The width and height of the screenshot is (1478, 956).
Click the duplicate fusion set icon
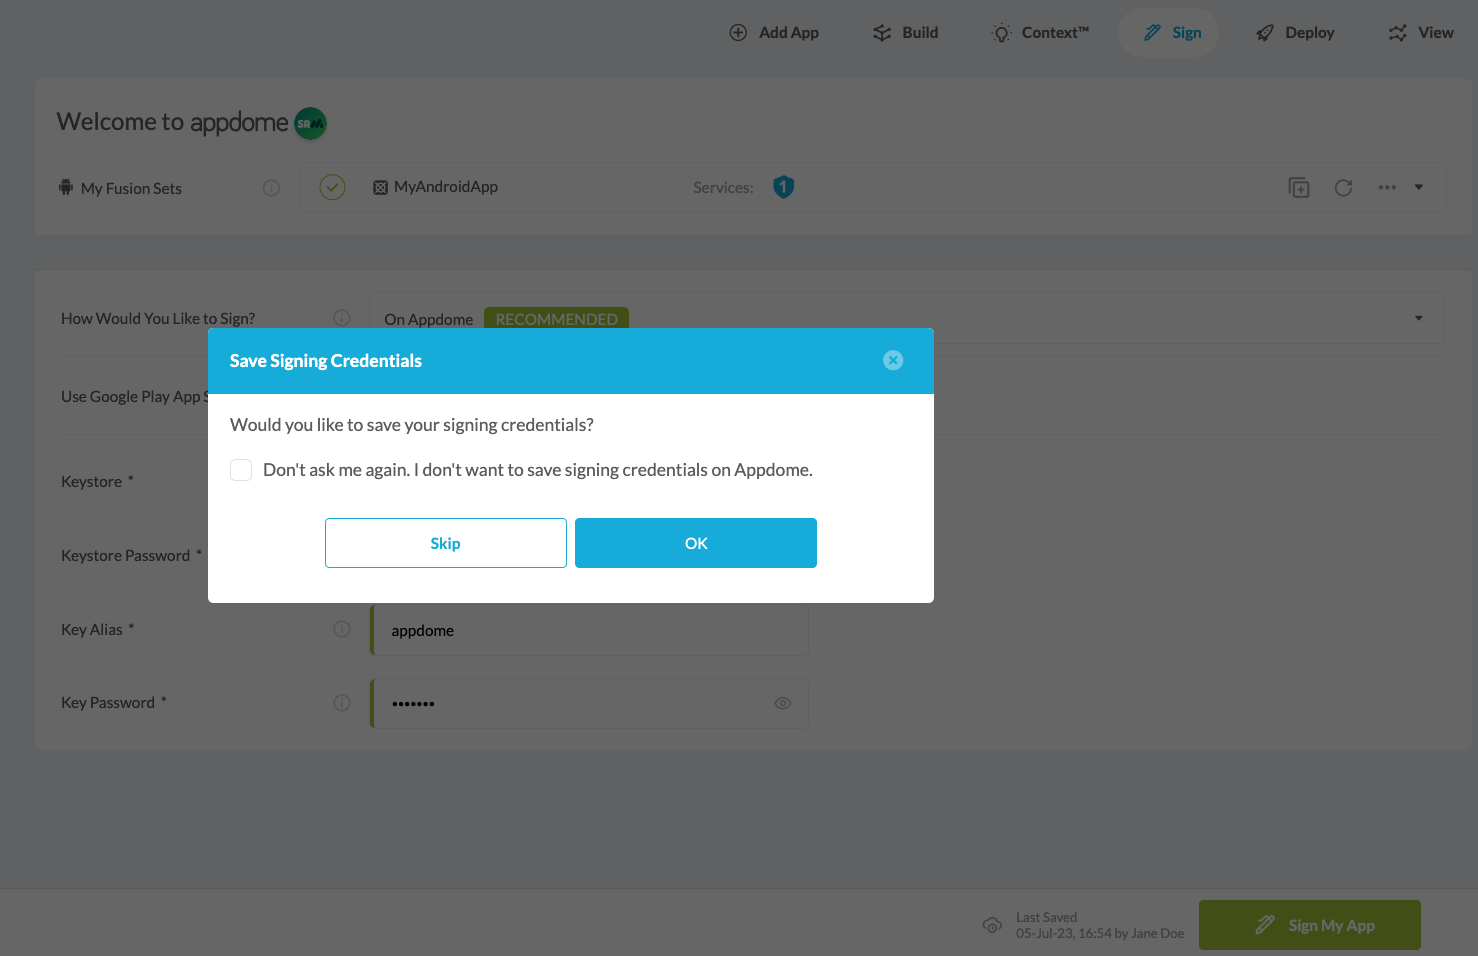point(1298,188)
